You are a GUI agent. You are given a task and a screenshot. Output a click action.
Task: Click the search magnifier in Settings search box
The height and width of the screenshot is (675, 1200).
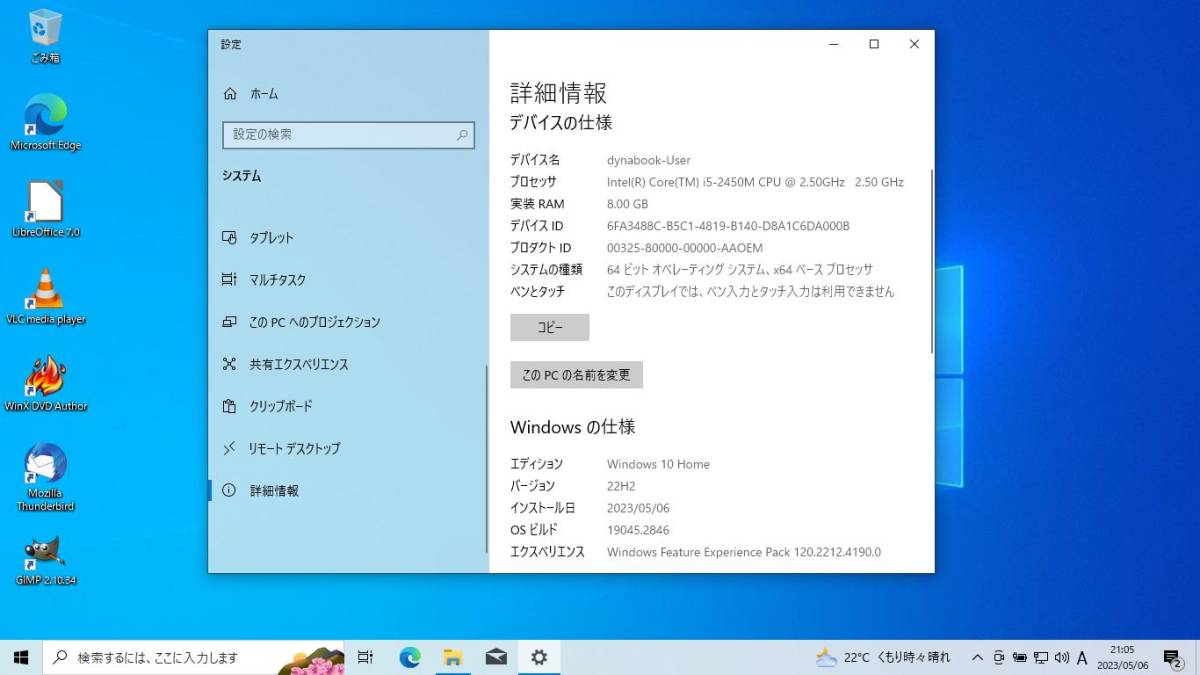(462, 134)
